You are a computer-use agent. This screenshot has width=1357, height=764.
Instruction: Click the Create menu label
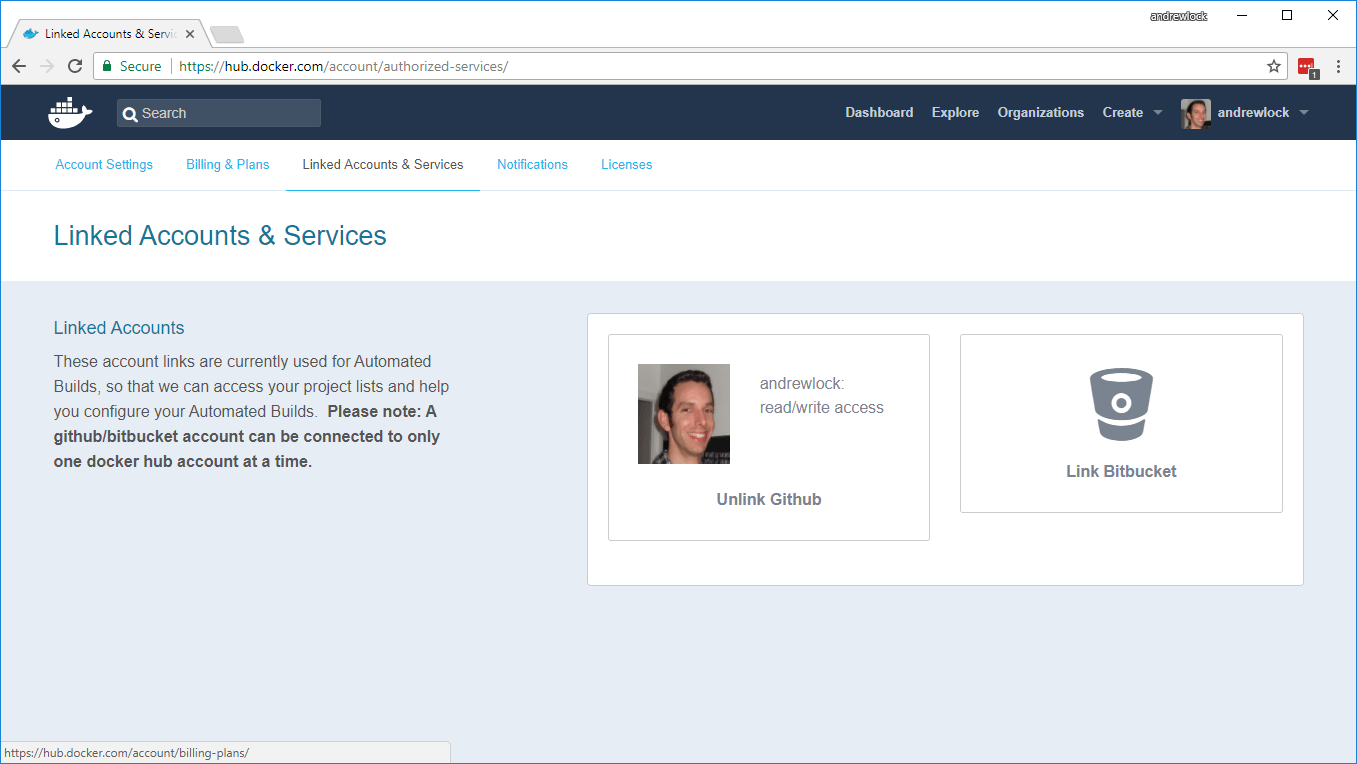click(x=1123, y=113)
